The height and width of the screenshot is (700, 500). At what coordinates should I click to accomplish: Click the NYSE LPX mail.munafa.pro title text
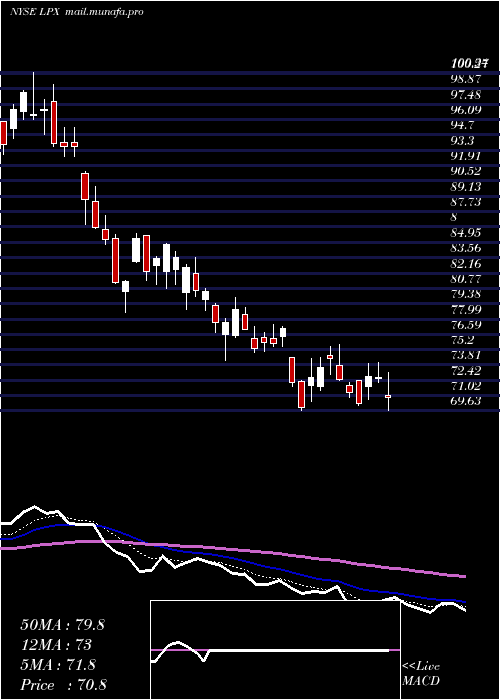pos(77,12)
